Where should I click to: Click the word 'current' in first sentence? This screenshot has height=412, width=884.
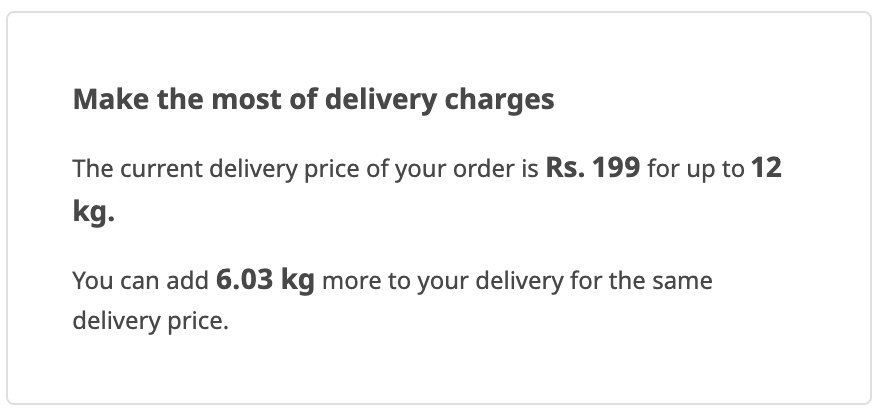(x=160, y=169)
